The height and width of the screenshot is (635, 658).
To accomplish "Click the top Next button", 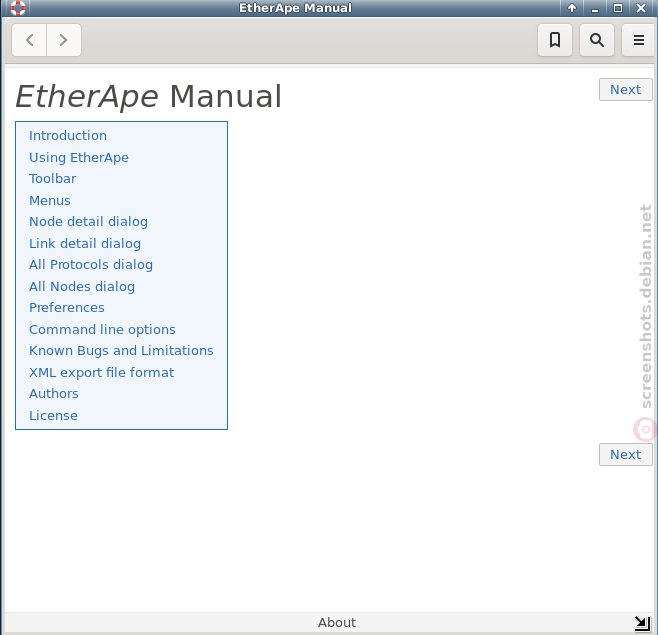I will (625, 89).
